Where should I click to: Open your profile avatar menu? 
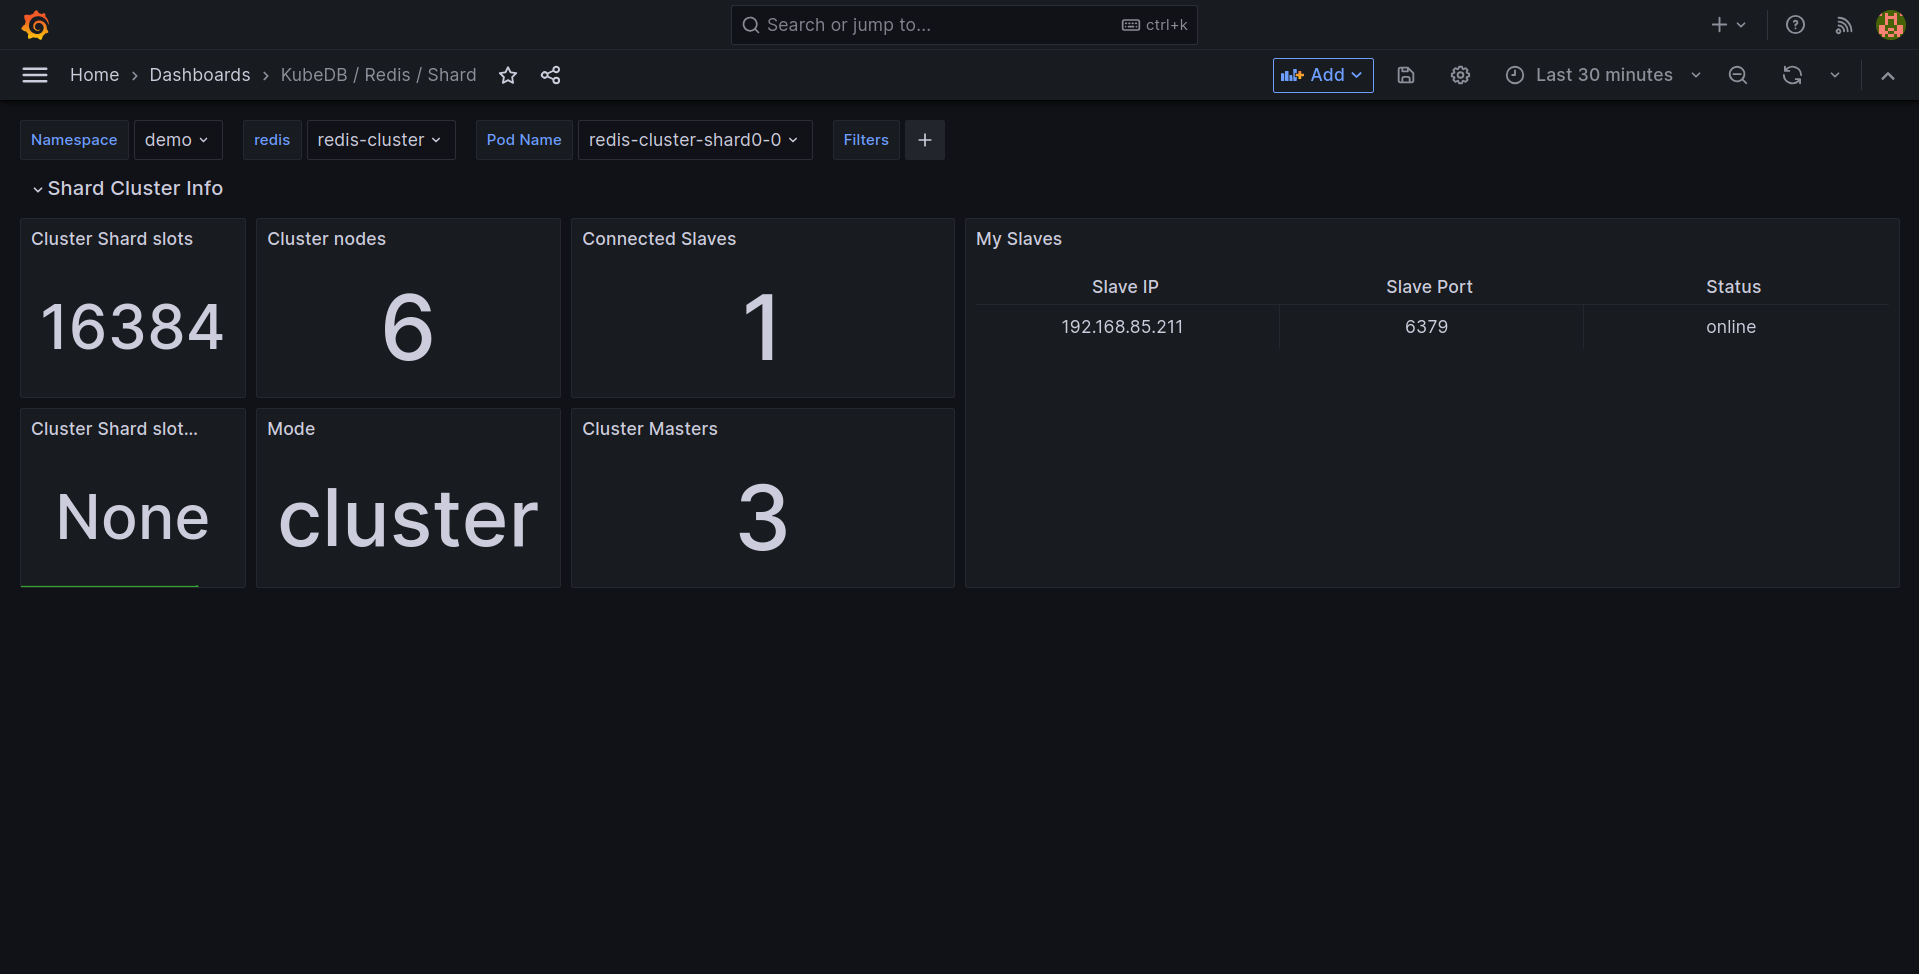[x=1890, y=25]
